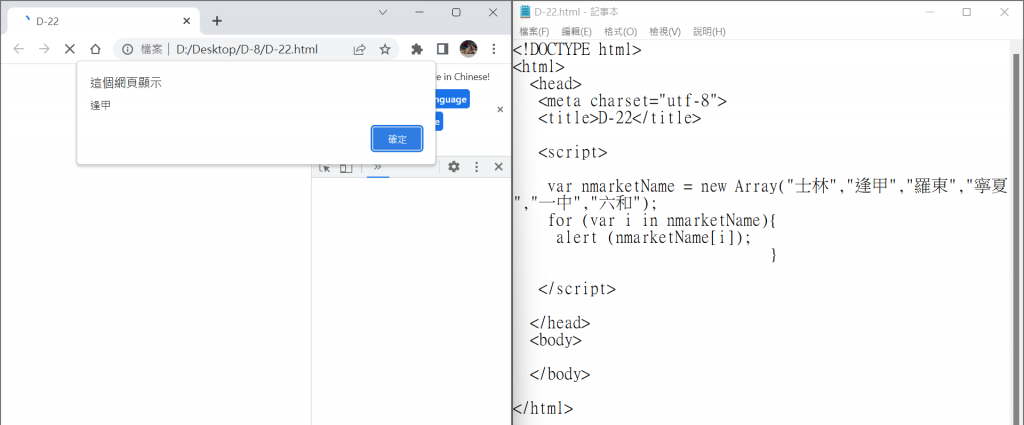
Task: Dismiss the DevTools language banner
Action: pyautogui.click(x=500, y=110)
